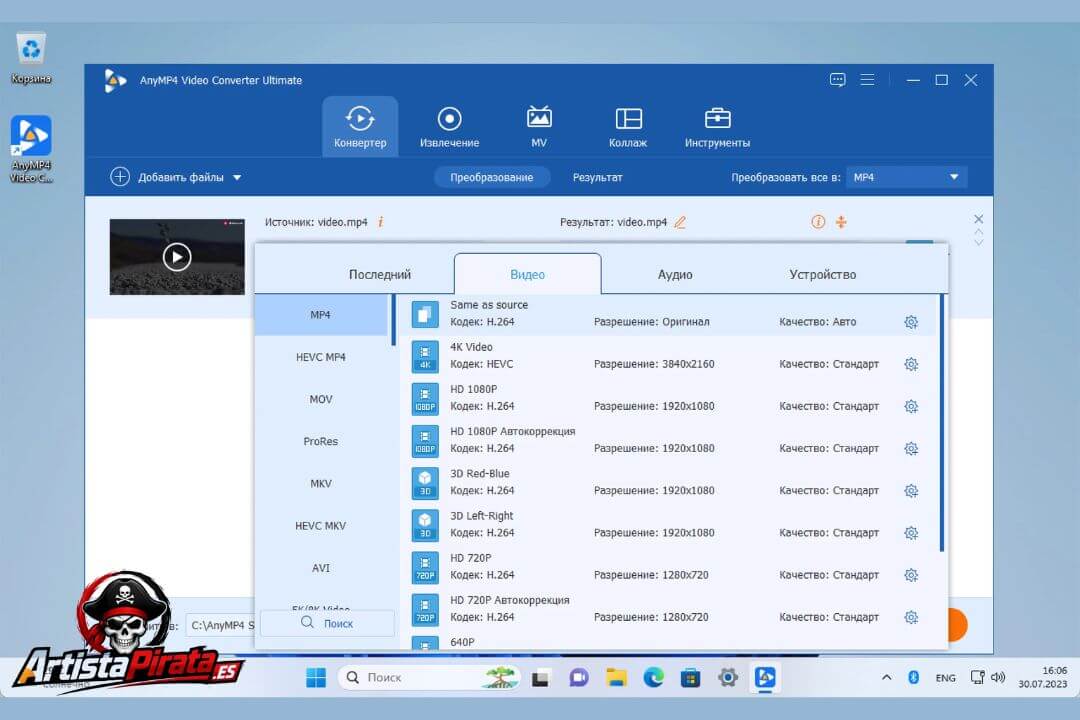Image resolution: width=1080 pixels, height=720 pixels.
Task: Open the Аудио format tab
Action: (675, 274)
